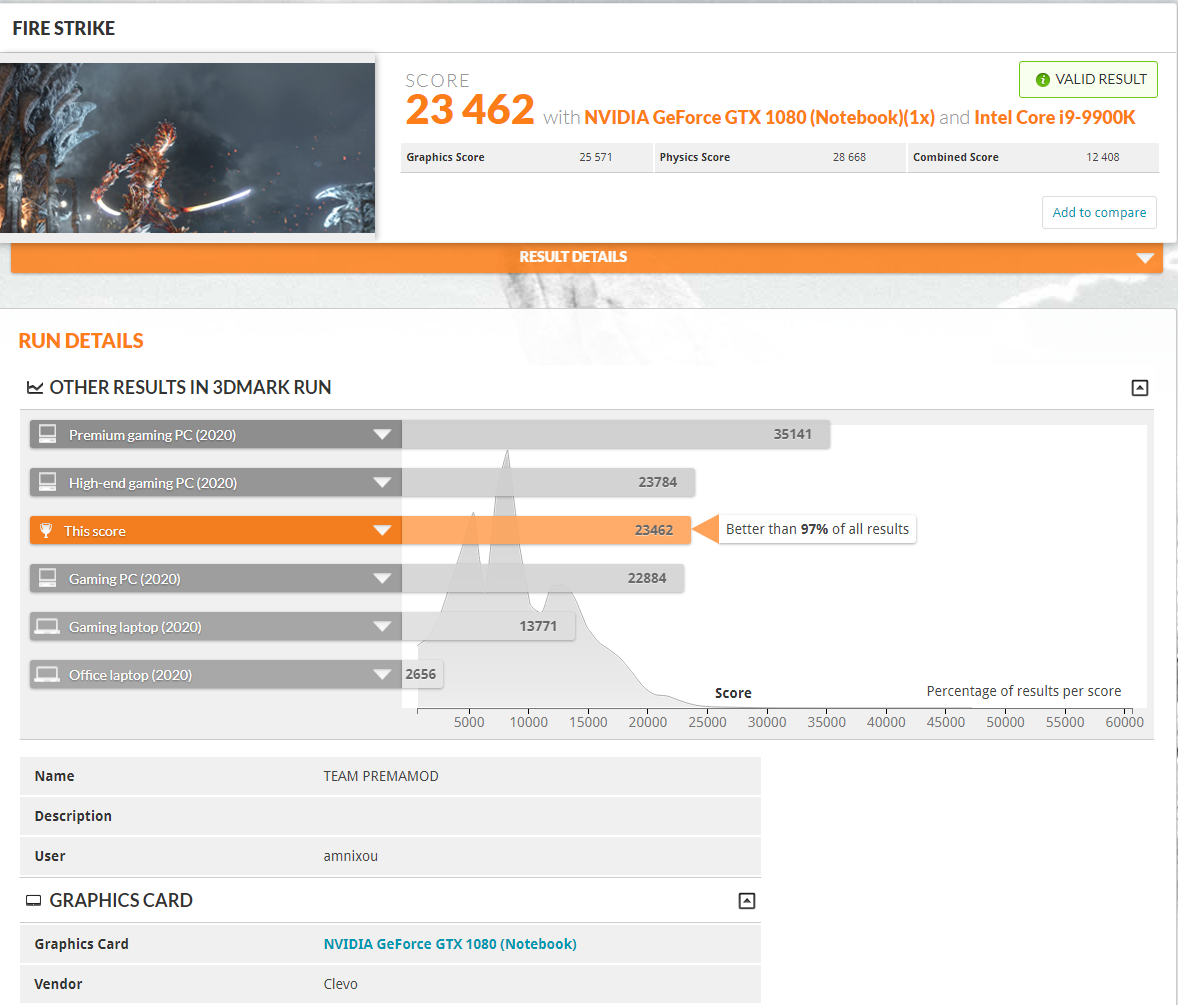Click the laptop icon for Gaming laptop (2020)
1178x1005 pixels.
pos(47,626)
